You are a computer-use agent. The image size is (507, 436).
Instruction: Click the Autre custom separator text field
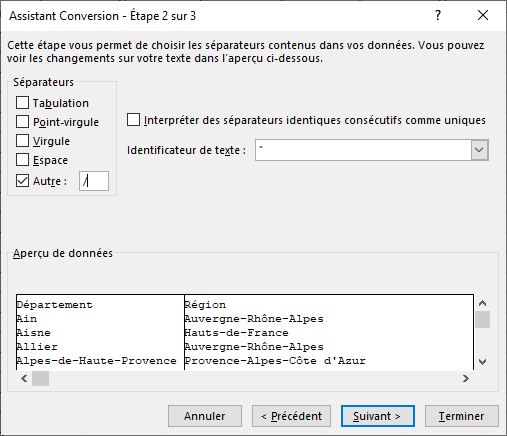click(x=94, y=181)
